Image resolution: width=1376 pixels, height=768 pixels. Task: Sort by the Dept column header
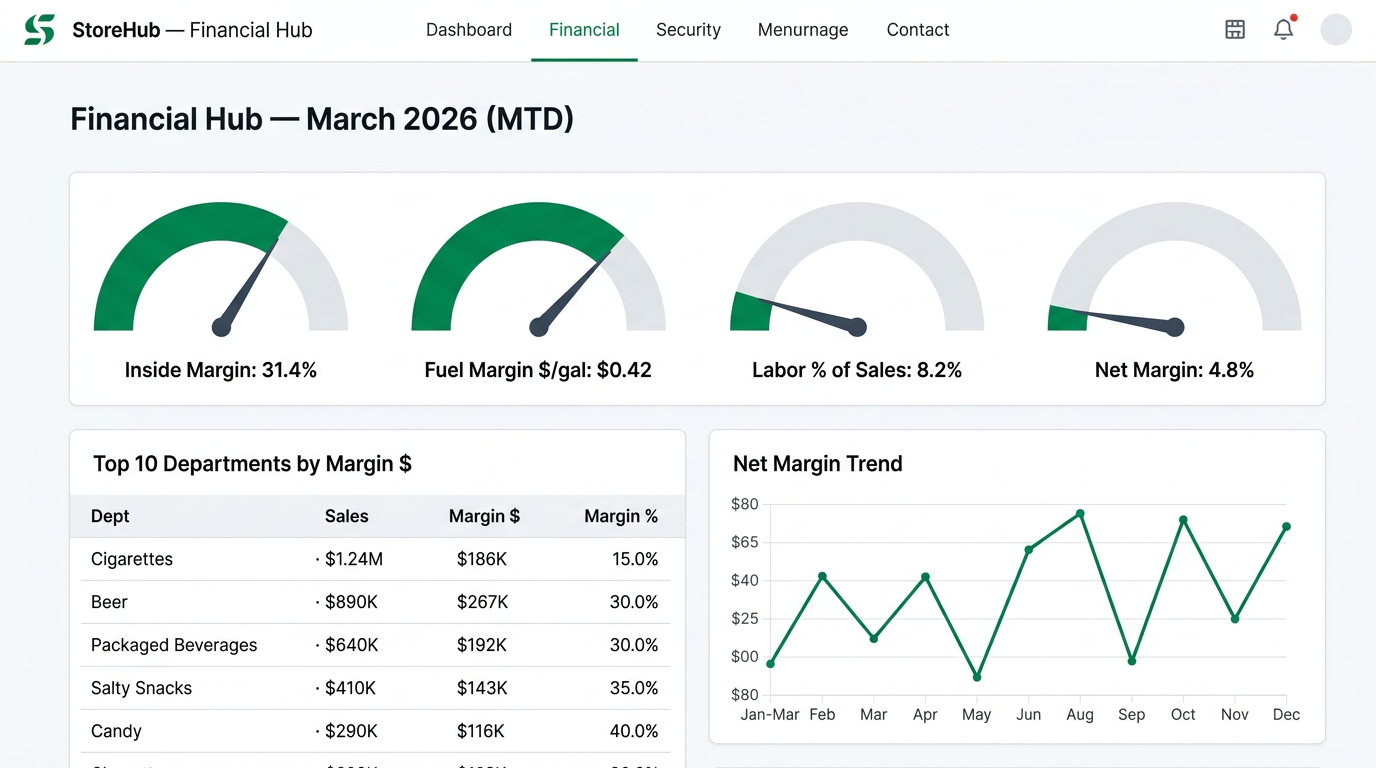[110, 516]
